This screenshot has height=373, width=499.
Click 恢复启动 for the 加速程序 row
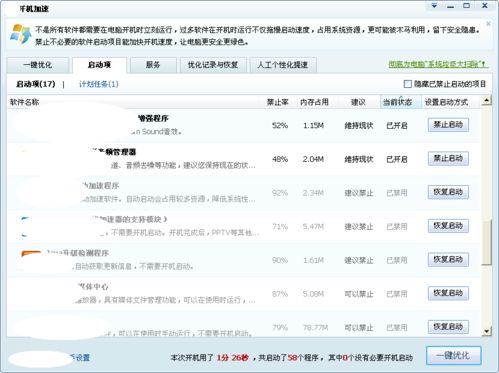click(x=448, y=192)
